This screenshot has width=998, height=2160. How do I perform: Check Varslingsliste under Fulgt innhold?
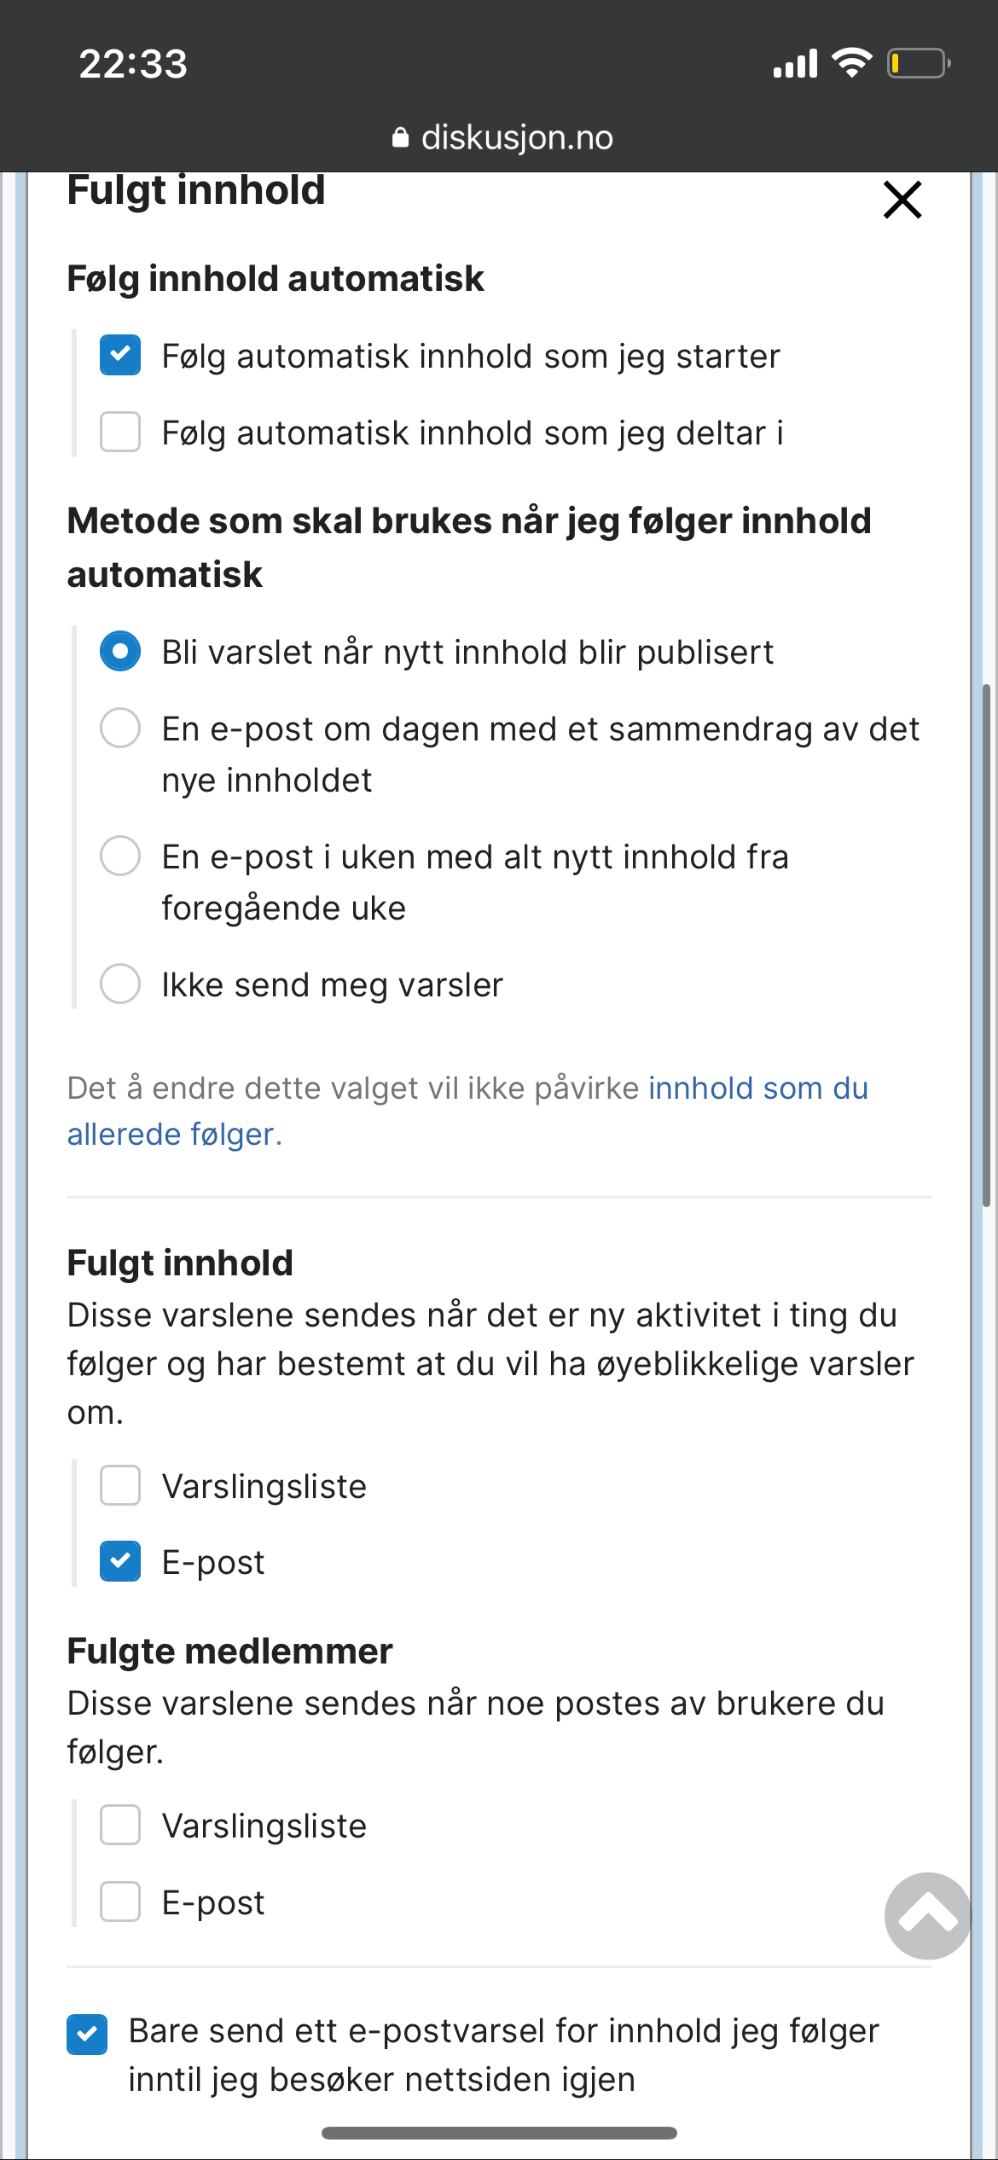click(x=120, y=1485)
